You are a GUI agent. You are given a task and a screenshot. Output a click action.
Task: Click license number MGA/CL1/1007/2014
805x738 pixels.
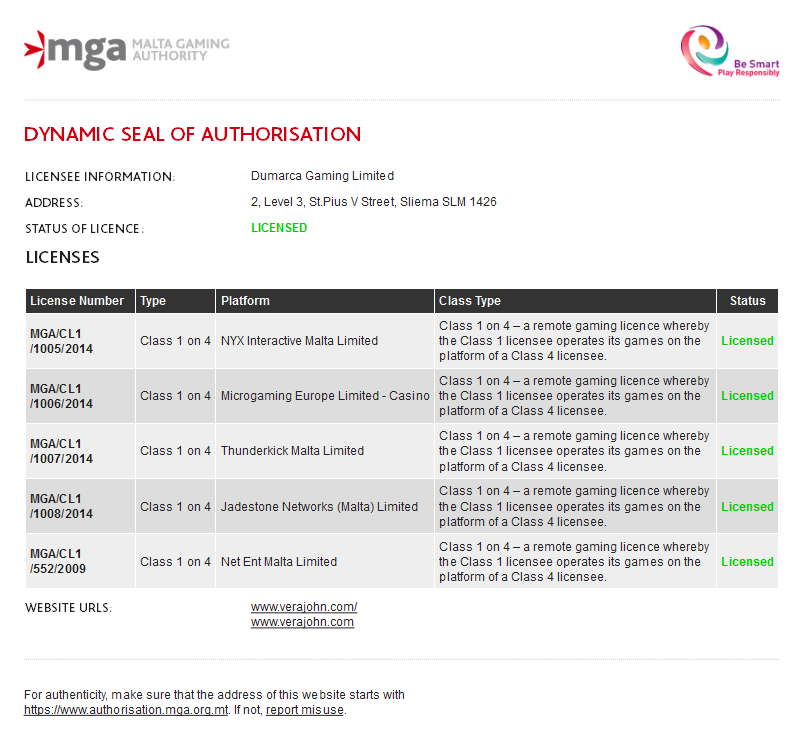pos(62,451)
